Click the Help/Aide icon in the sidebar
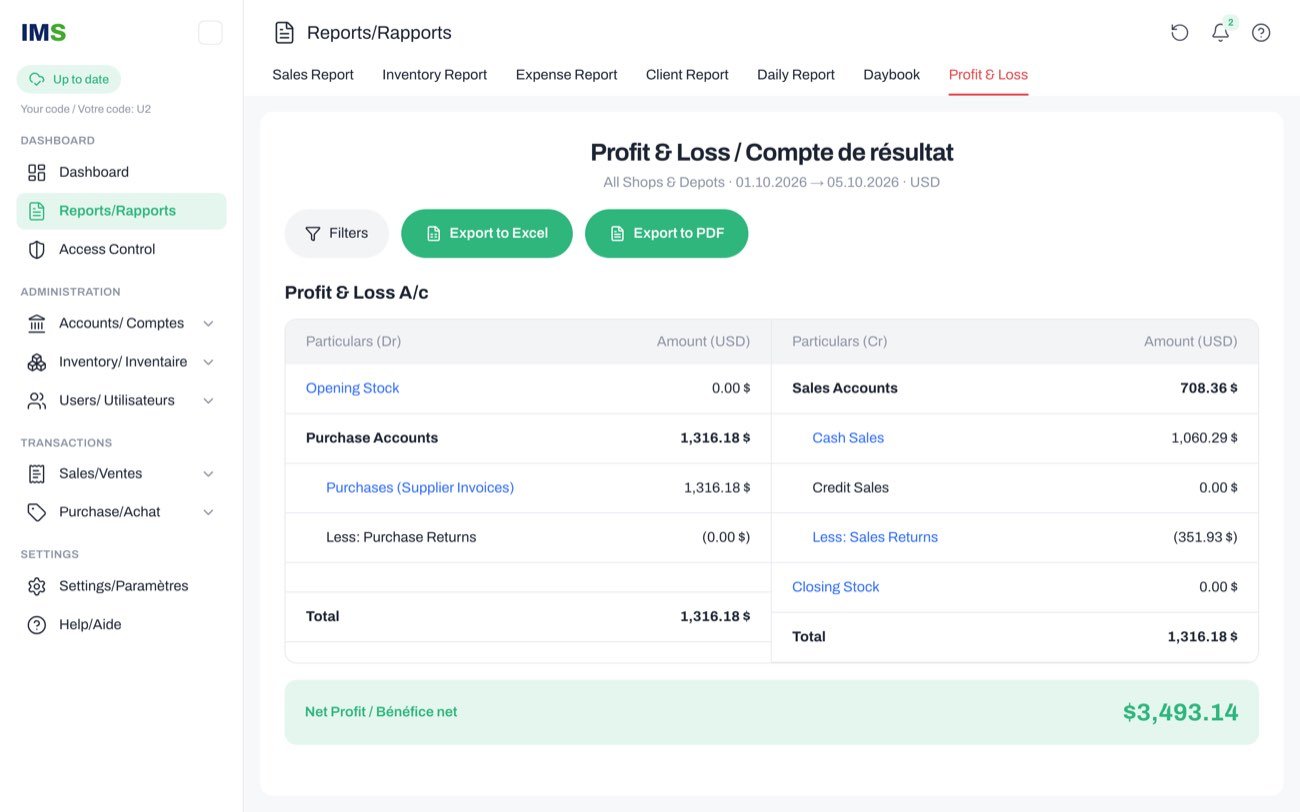Viewport: 1300px width, 812px height. click(37, 625)
